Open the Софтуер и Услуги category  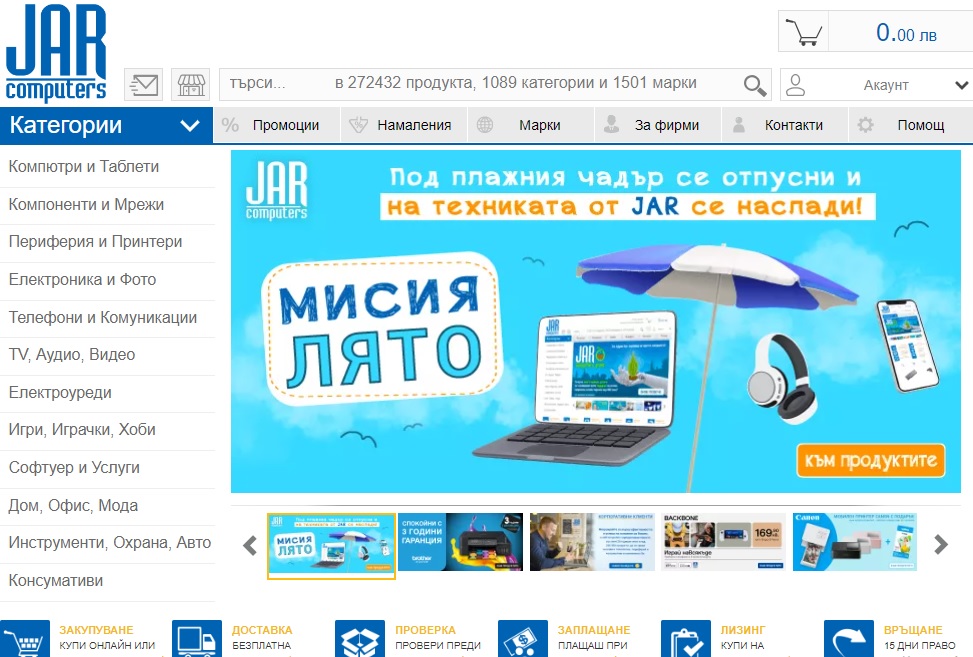click(107, 468)
